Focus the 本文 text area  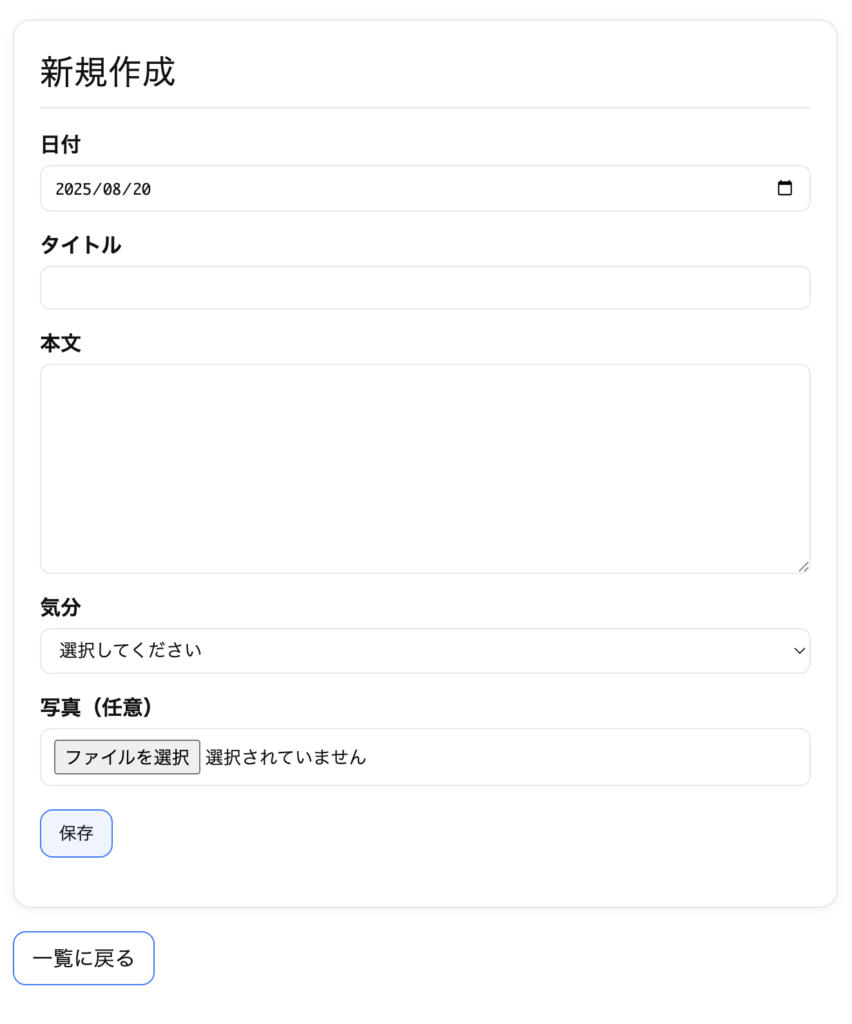coord(425,469)
